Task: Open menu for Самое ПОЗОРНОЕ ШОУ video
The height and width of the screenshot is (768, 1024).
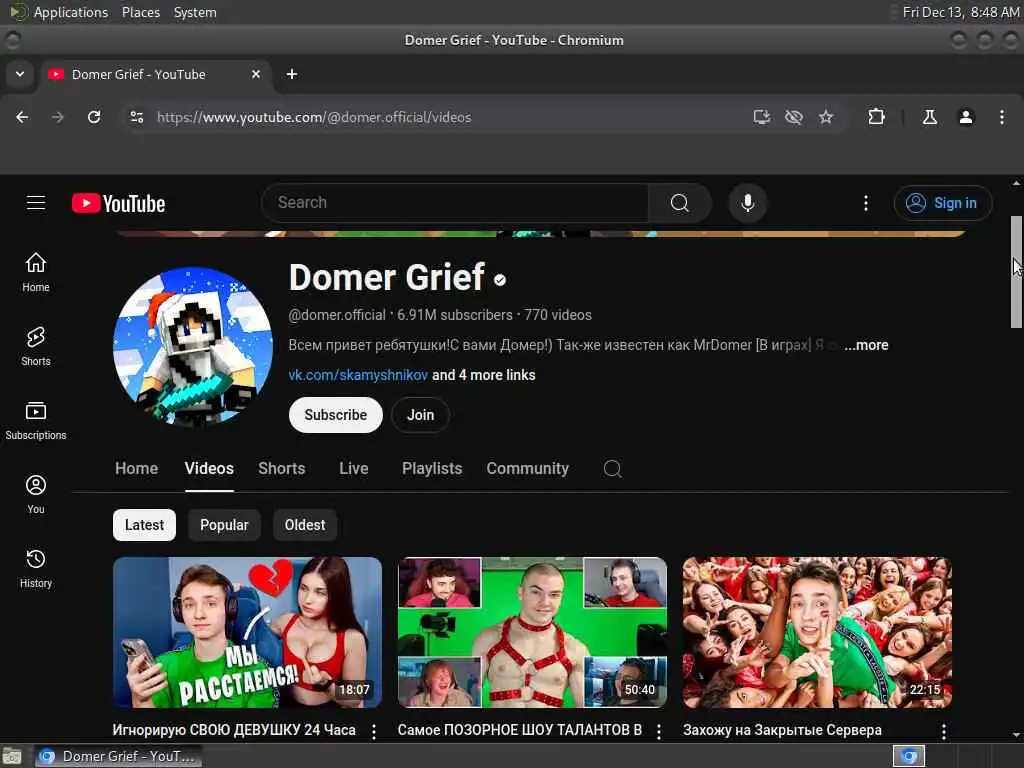Action: 658,731
